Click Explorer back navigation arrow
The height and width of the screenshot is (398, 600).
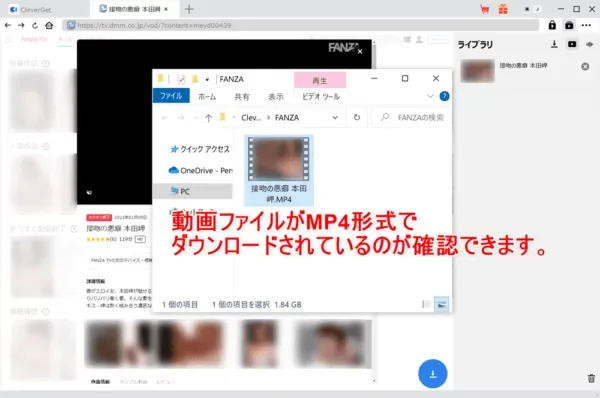(x=164, y=117)
